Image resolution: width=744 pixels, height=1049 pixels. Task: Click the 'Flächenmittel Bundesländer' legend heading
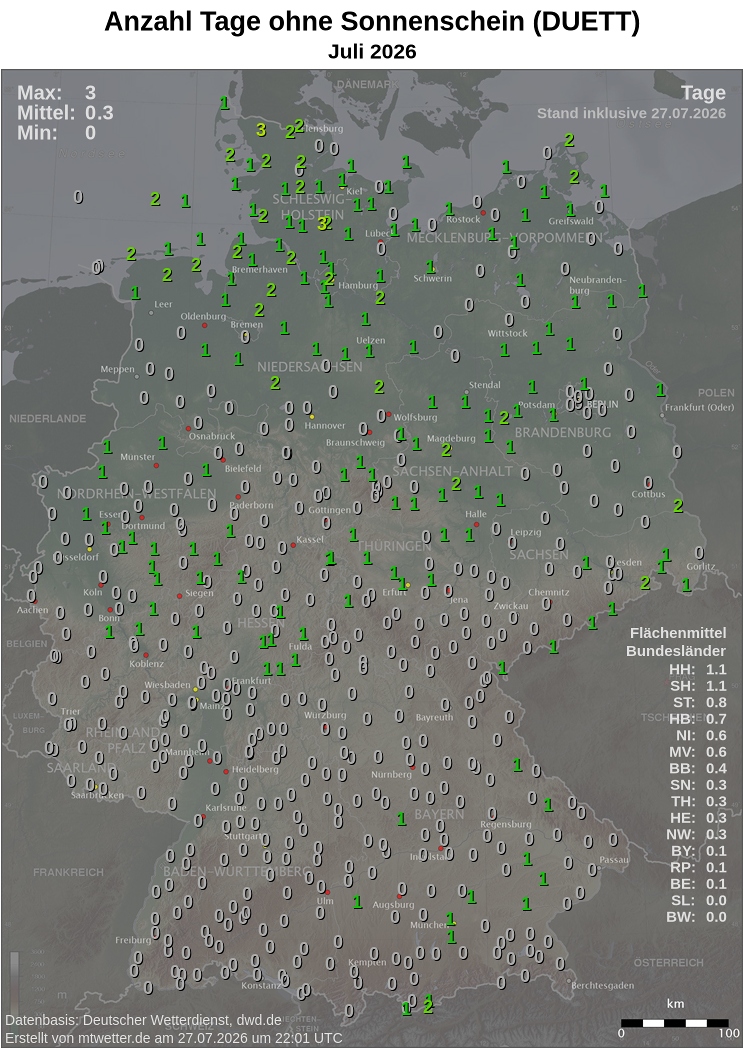tap(676, 642)
